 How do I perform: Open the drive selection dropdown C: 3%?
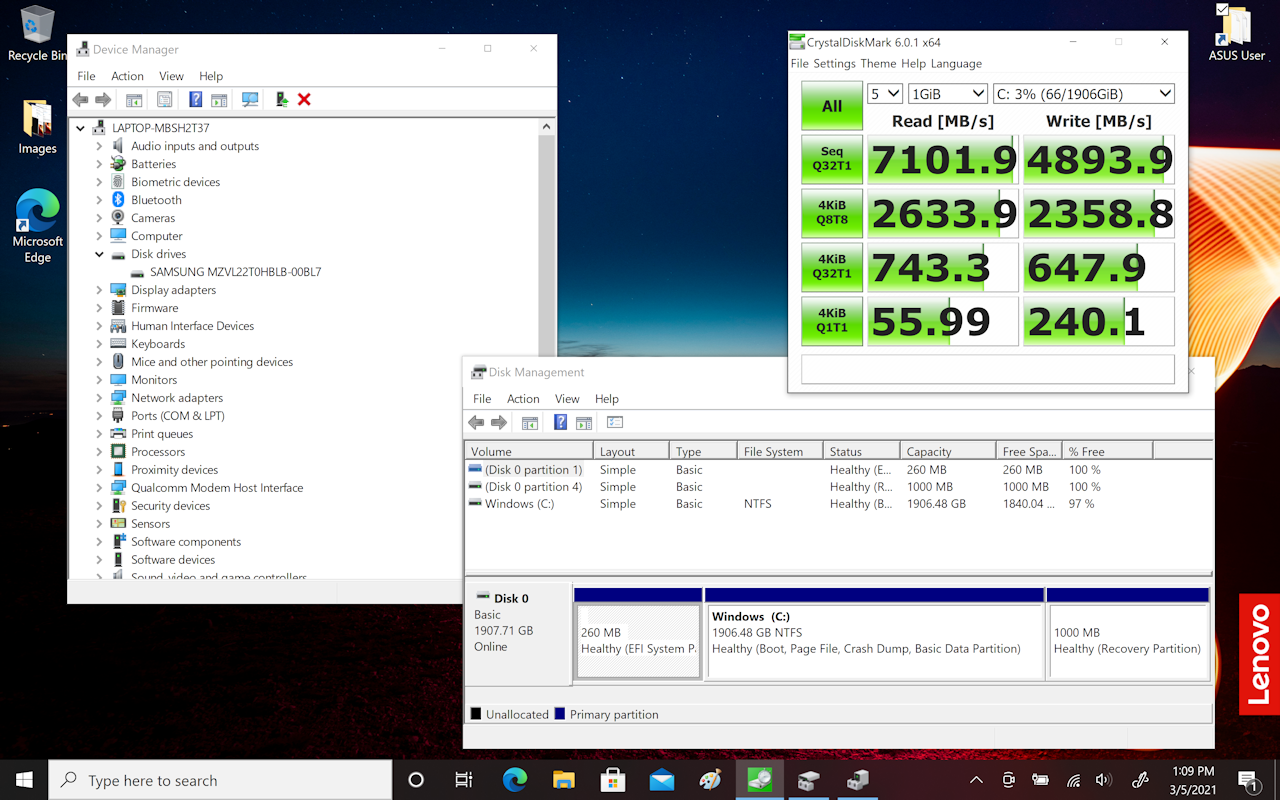pos(1084,94)
